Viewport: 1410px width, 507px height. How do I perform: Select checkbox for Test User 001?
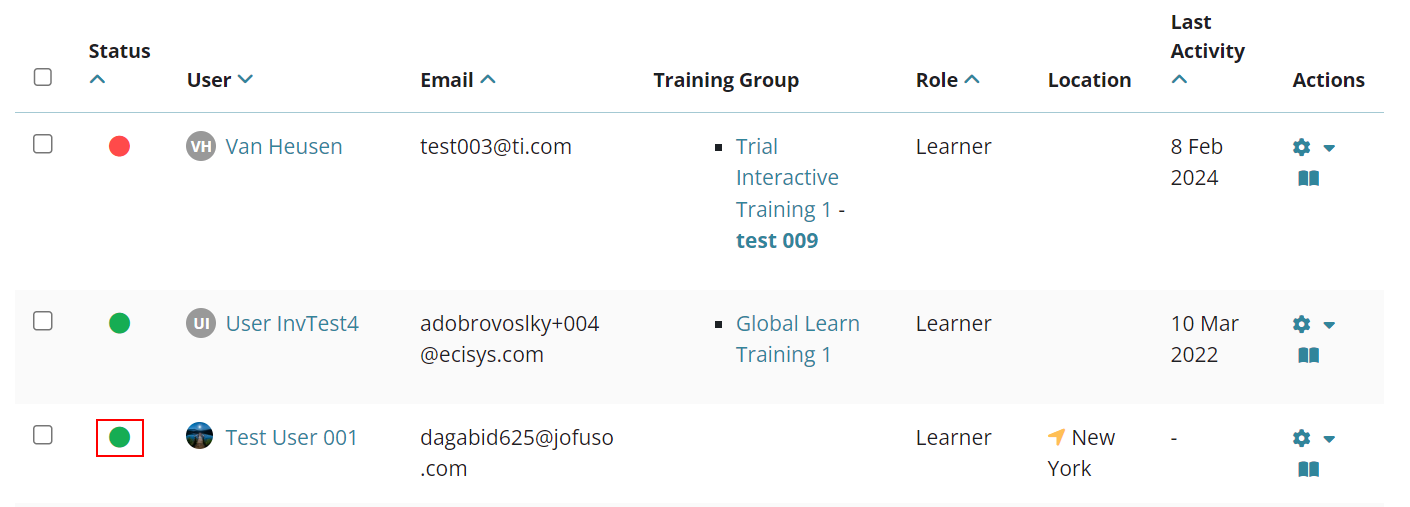click(43, 435)
